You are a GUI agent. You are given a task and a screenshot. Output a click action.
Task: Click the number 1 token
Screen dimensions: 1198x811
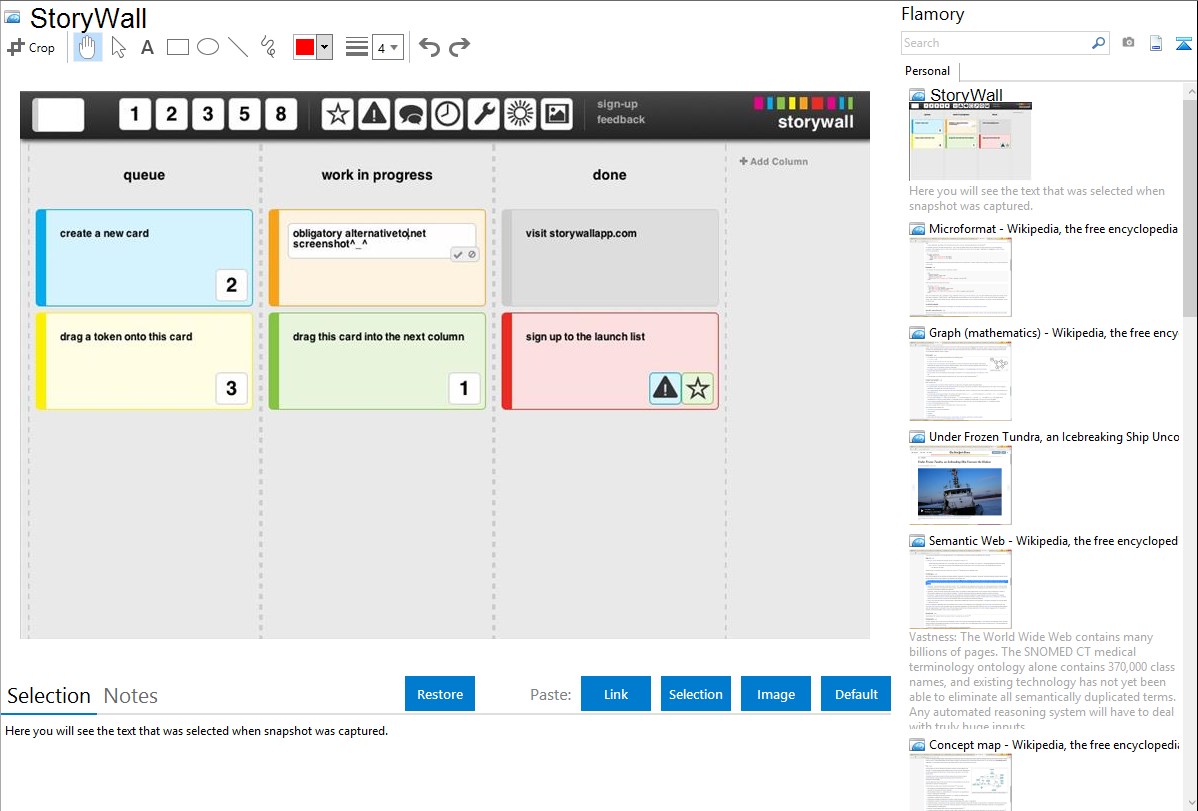pyautogui.click(x=135, y=115)
